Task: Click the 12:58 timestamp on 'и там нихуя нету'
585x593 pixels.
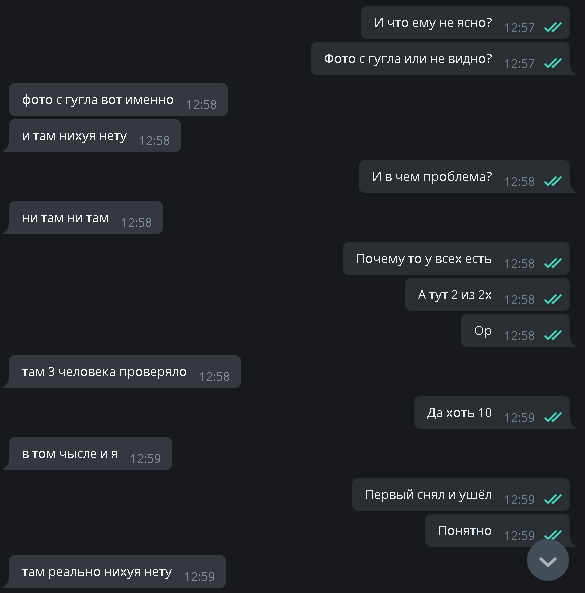Action: coord(154,141)
